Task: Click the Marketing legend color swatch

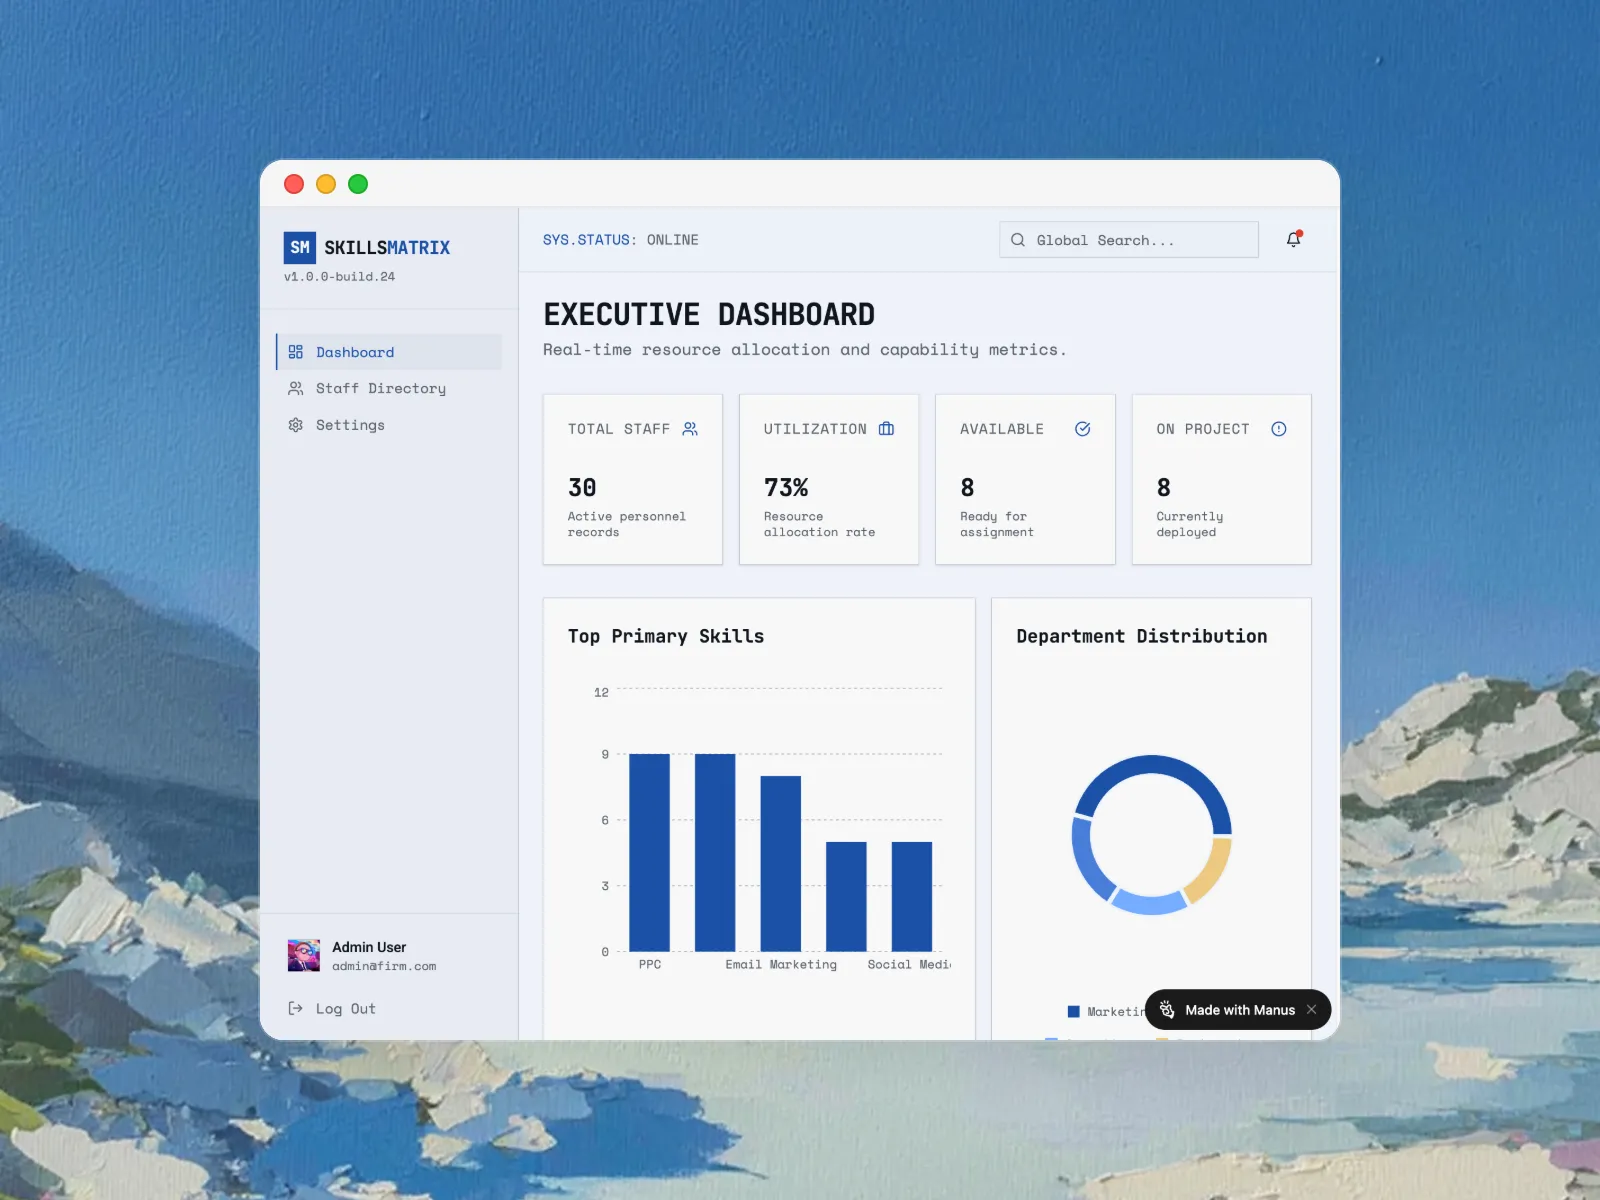Action: click(x=1073, y=1012)
